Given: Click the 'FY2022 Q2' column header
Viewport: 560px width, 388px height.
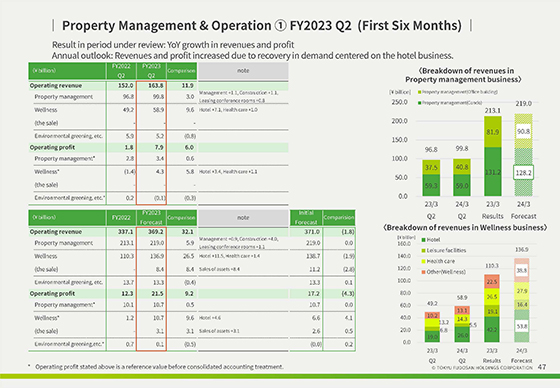Looking at the screenshot, I should [x=121, y=71].
